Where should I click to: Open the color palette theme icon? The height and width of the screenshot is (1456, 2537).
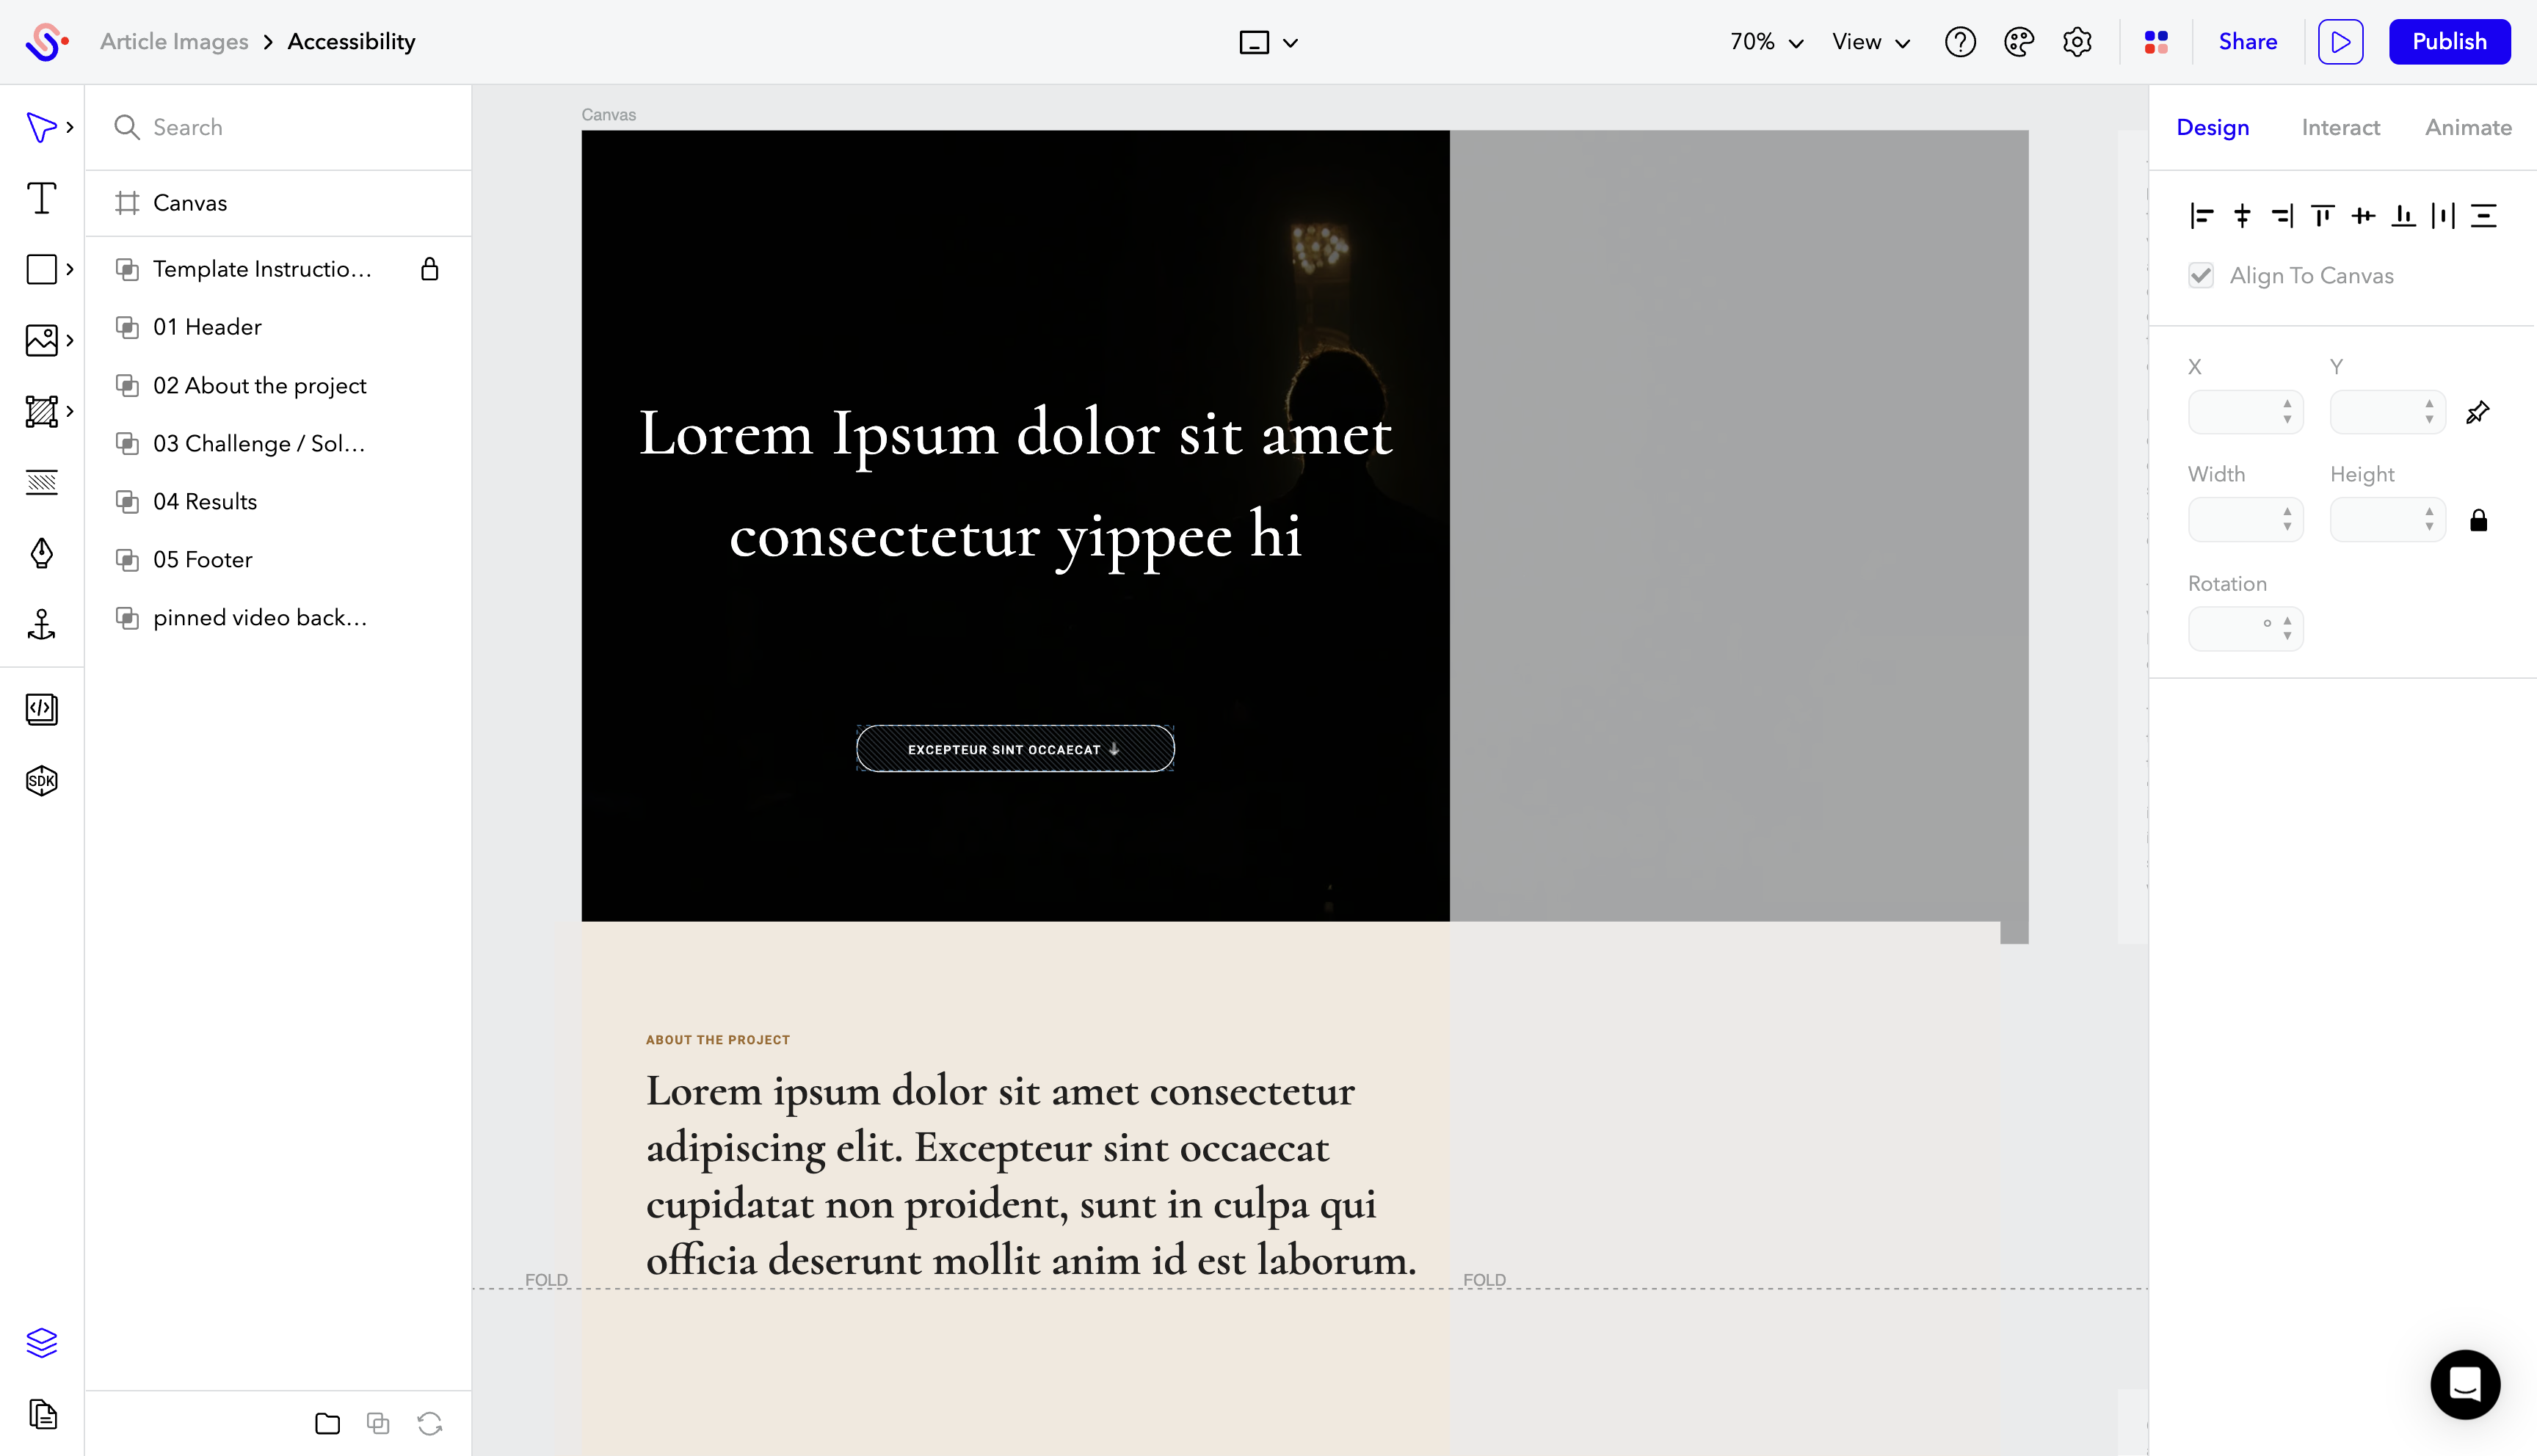pos(2019,42)
